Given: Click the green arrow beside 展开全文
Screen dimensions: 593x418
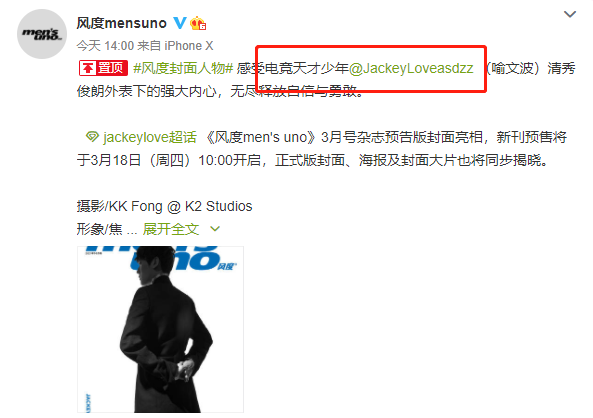Looking at the screenshot, I should 215,229.
